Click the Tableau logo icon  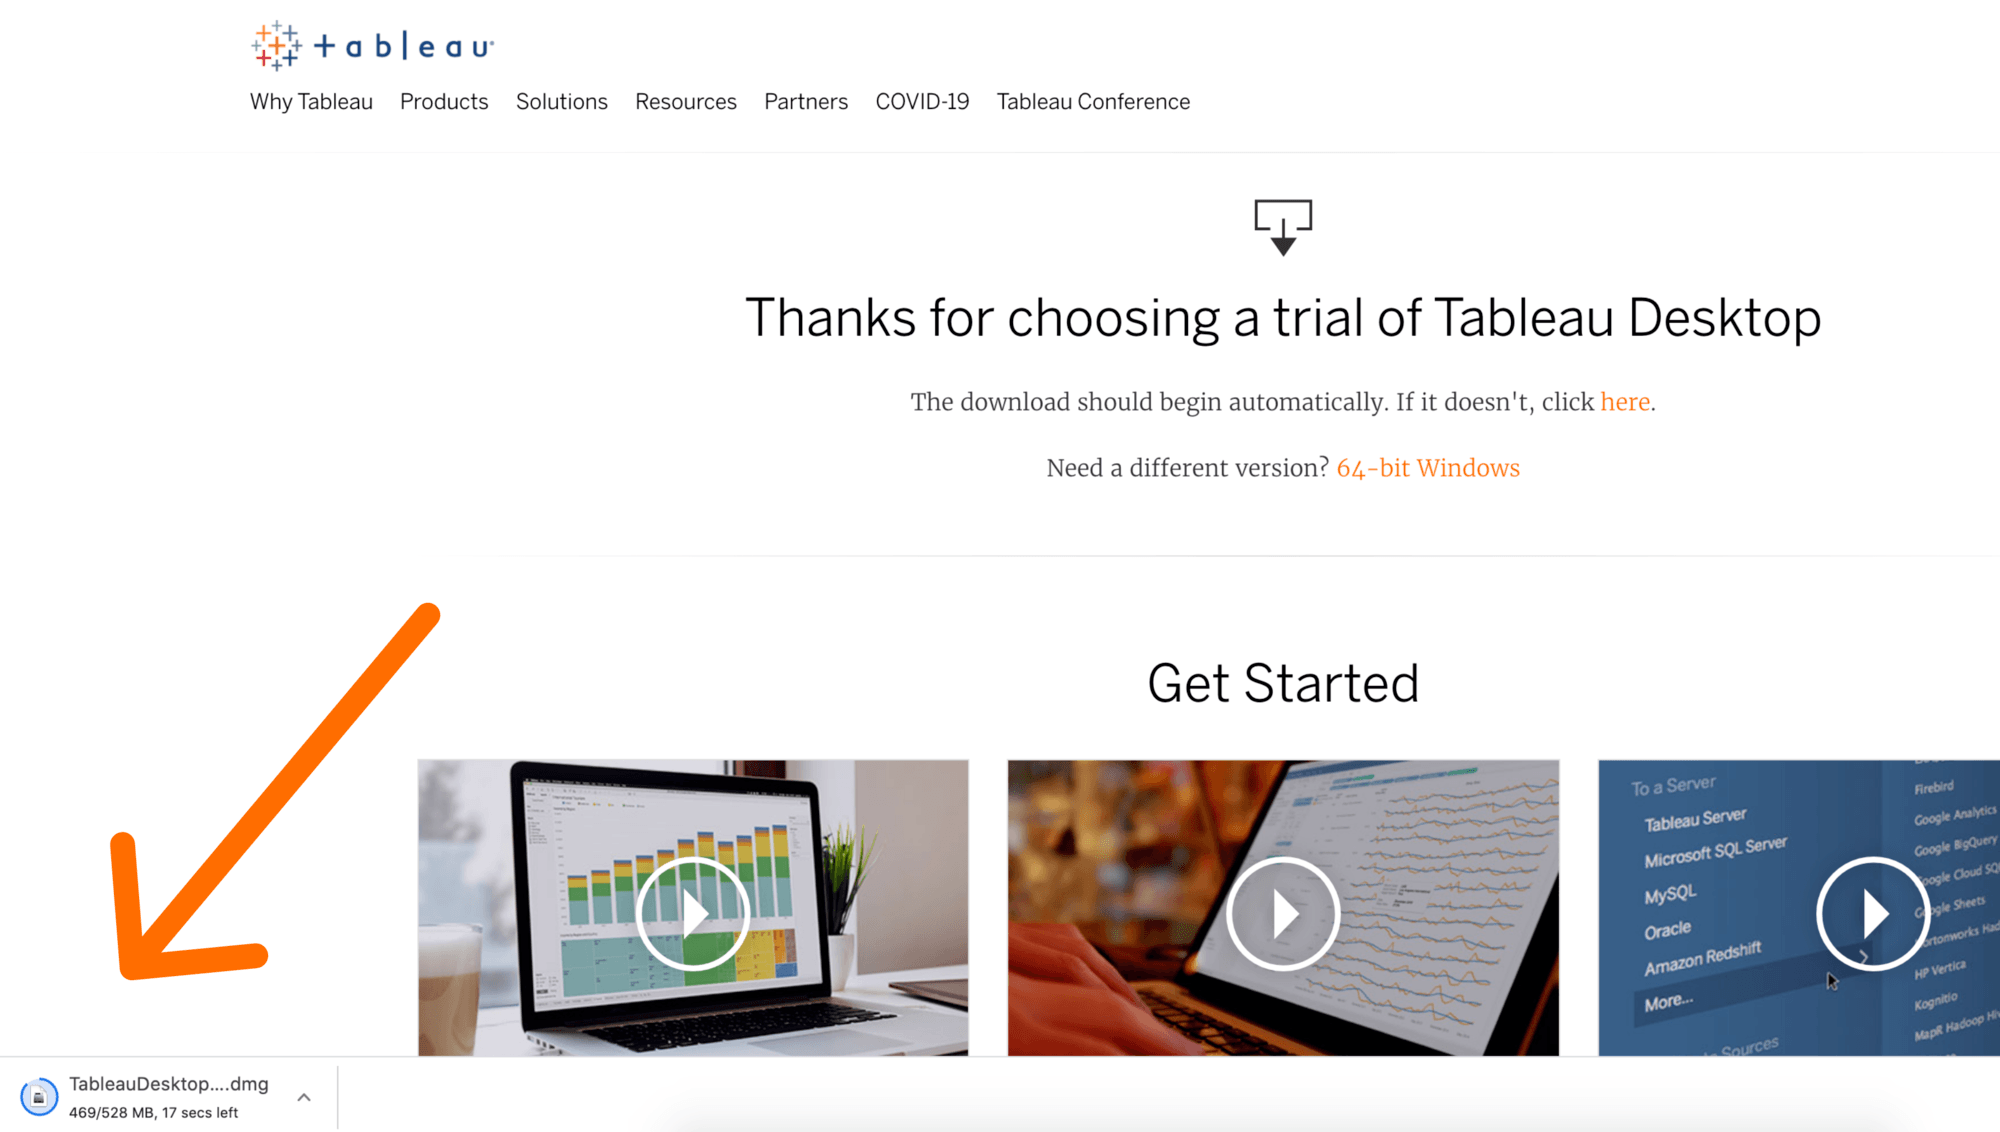coord(277,44)
